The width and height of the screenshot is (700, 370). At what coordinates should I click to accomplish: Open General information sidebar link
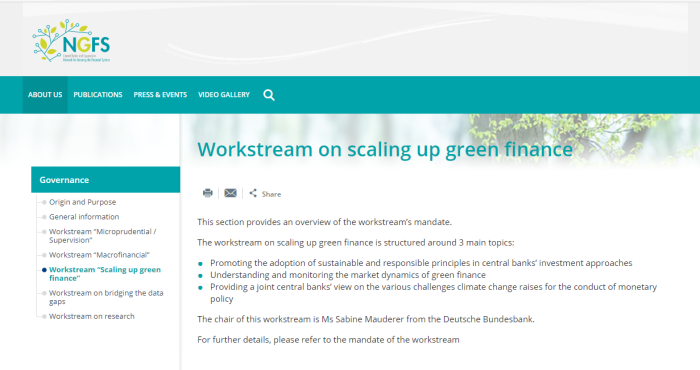pos(84,217)
